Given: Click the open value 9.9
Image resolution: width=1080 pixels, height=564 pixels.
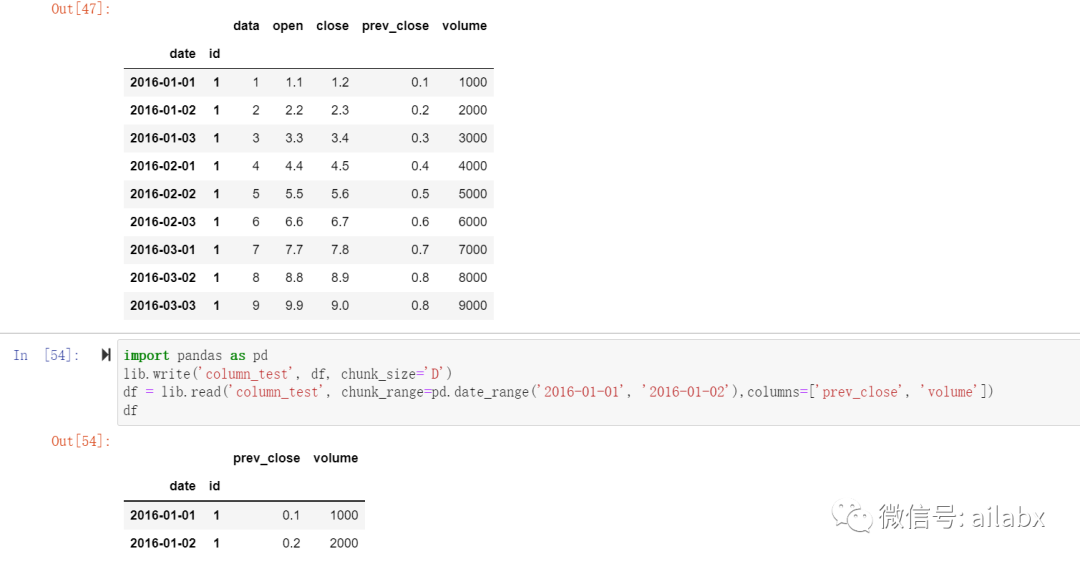Looking at the screenshot, I should tap(294, 306).
